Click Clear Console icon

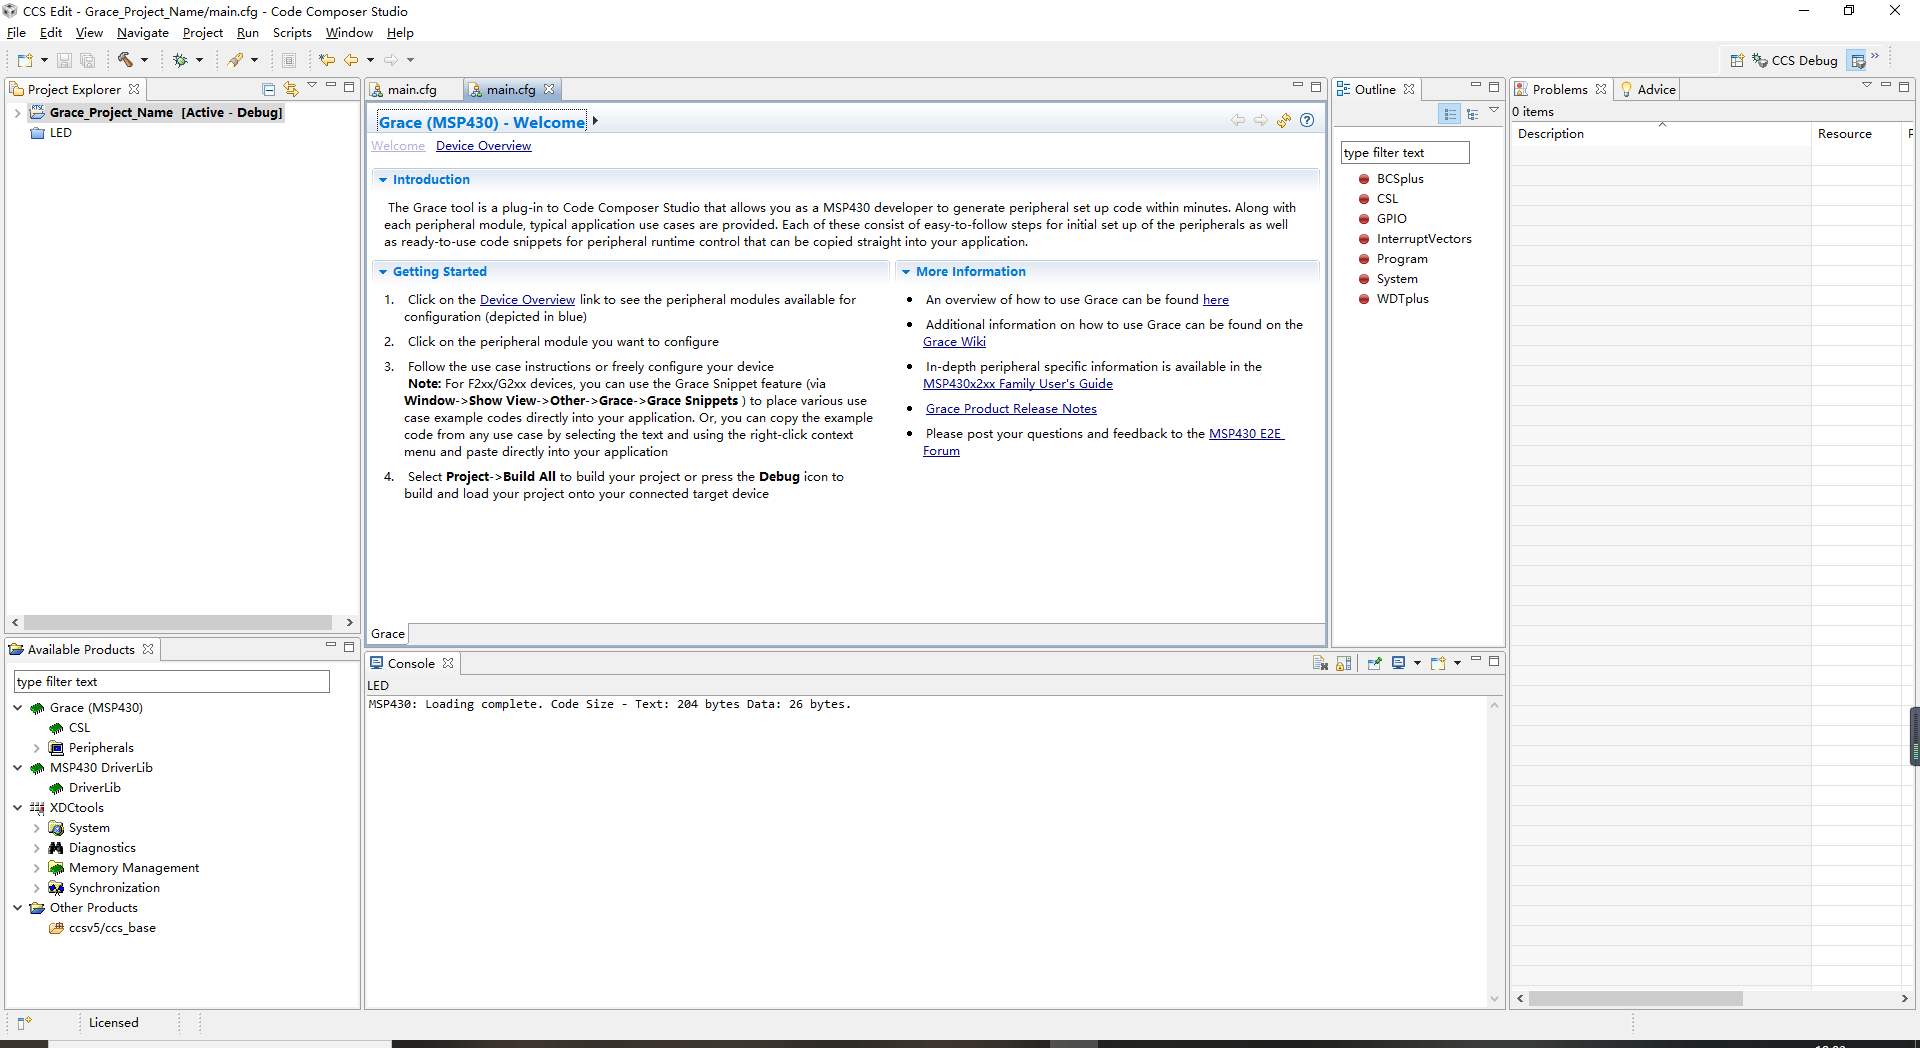1320,663
